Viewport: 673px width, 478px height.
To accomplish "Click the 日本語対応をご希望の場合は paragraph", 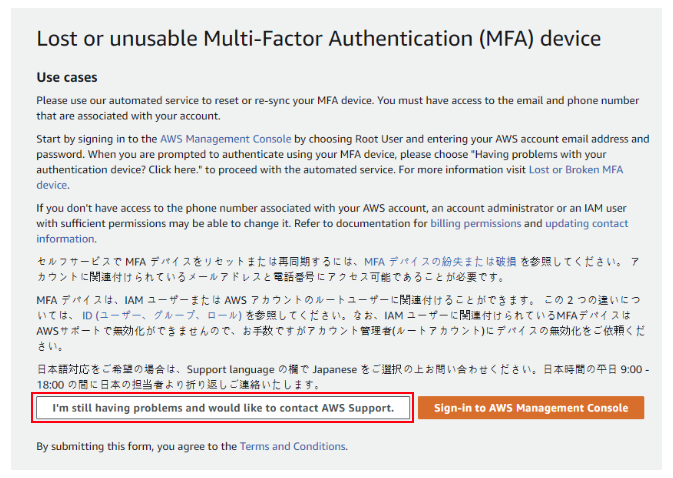I will [x=343, y=377].
